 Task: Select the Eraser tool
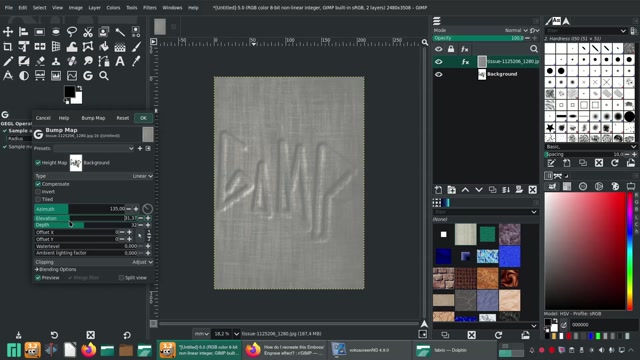40,61
